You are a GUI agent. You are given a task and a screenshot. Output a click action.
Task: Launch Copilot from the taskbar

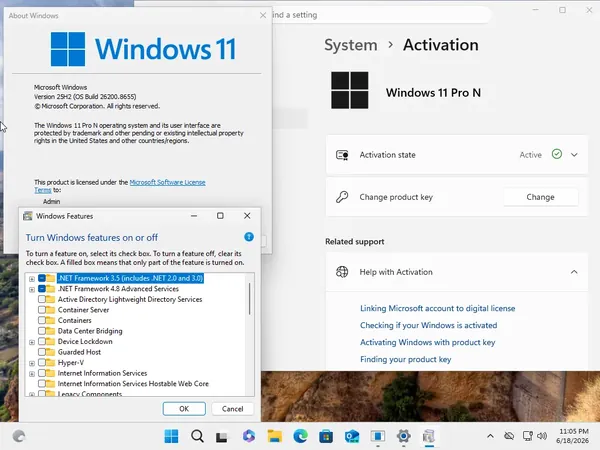click(249, 436)
